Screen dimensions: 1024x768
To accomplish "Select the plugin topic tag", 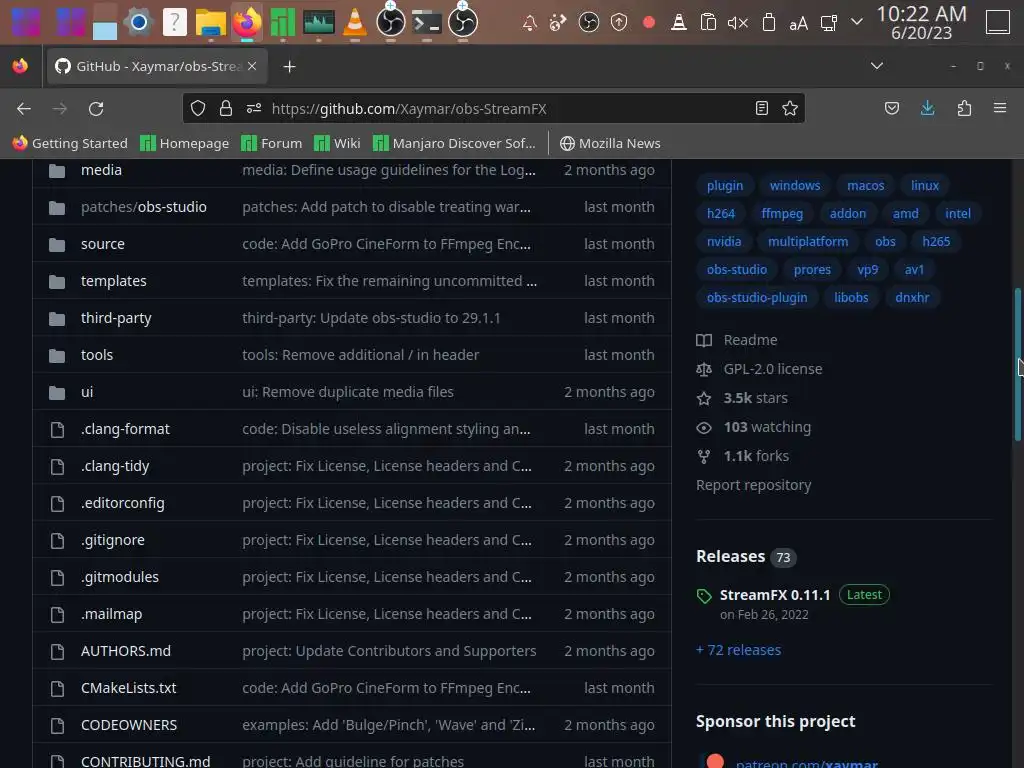I will (725, 185).
